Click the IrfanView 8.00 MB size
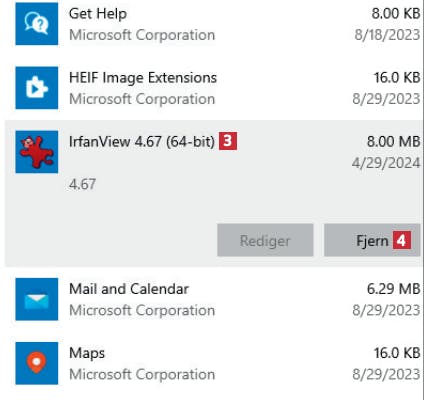424x400 pixels. click(x=393, y=141)
